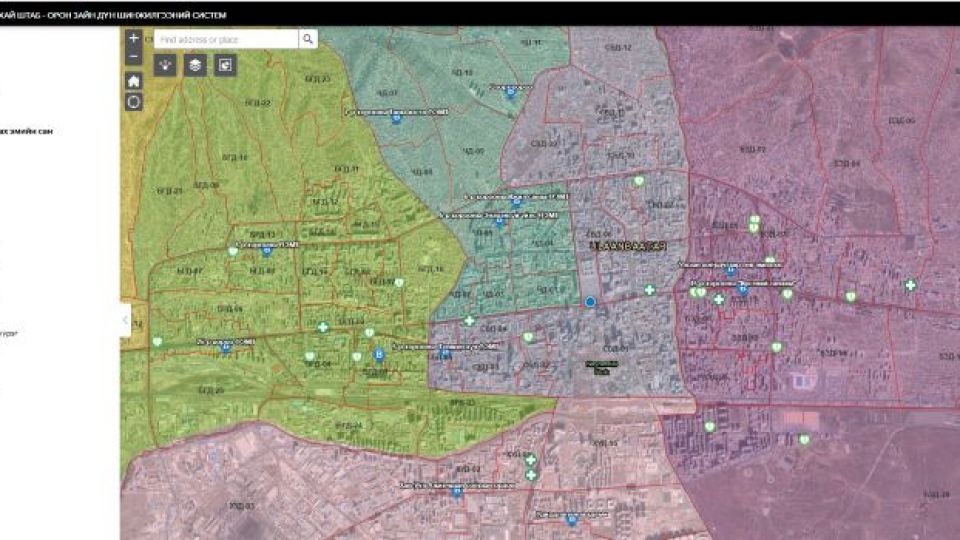Screen dimensions: 960x540
Task: Focus the Find address or place field
Action: pos(226,39)
